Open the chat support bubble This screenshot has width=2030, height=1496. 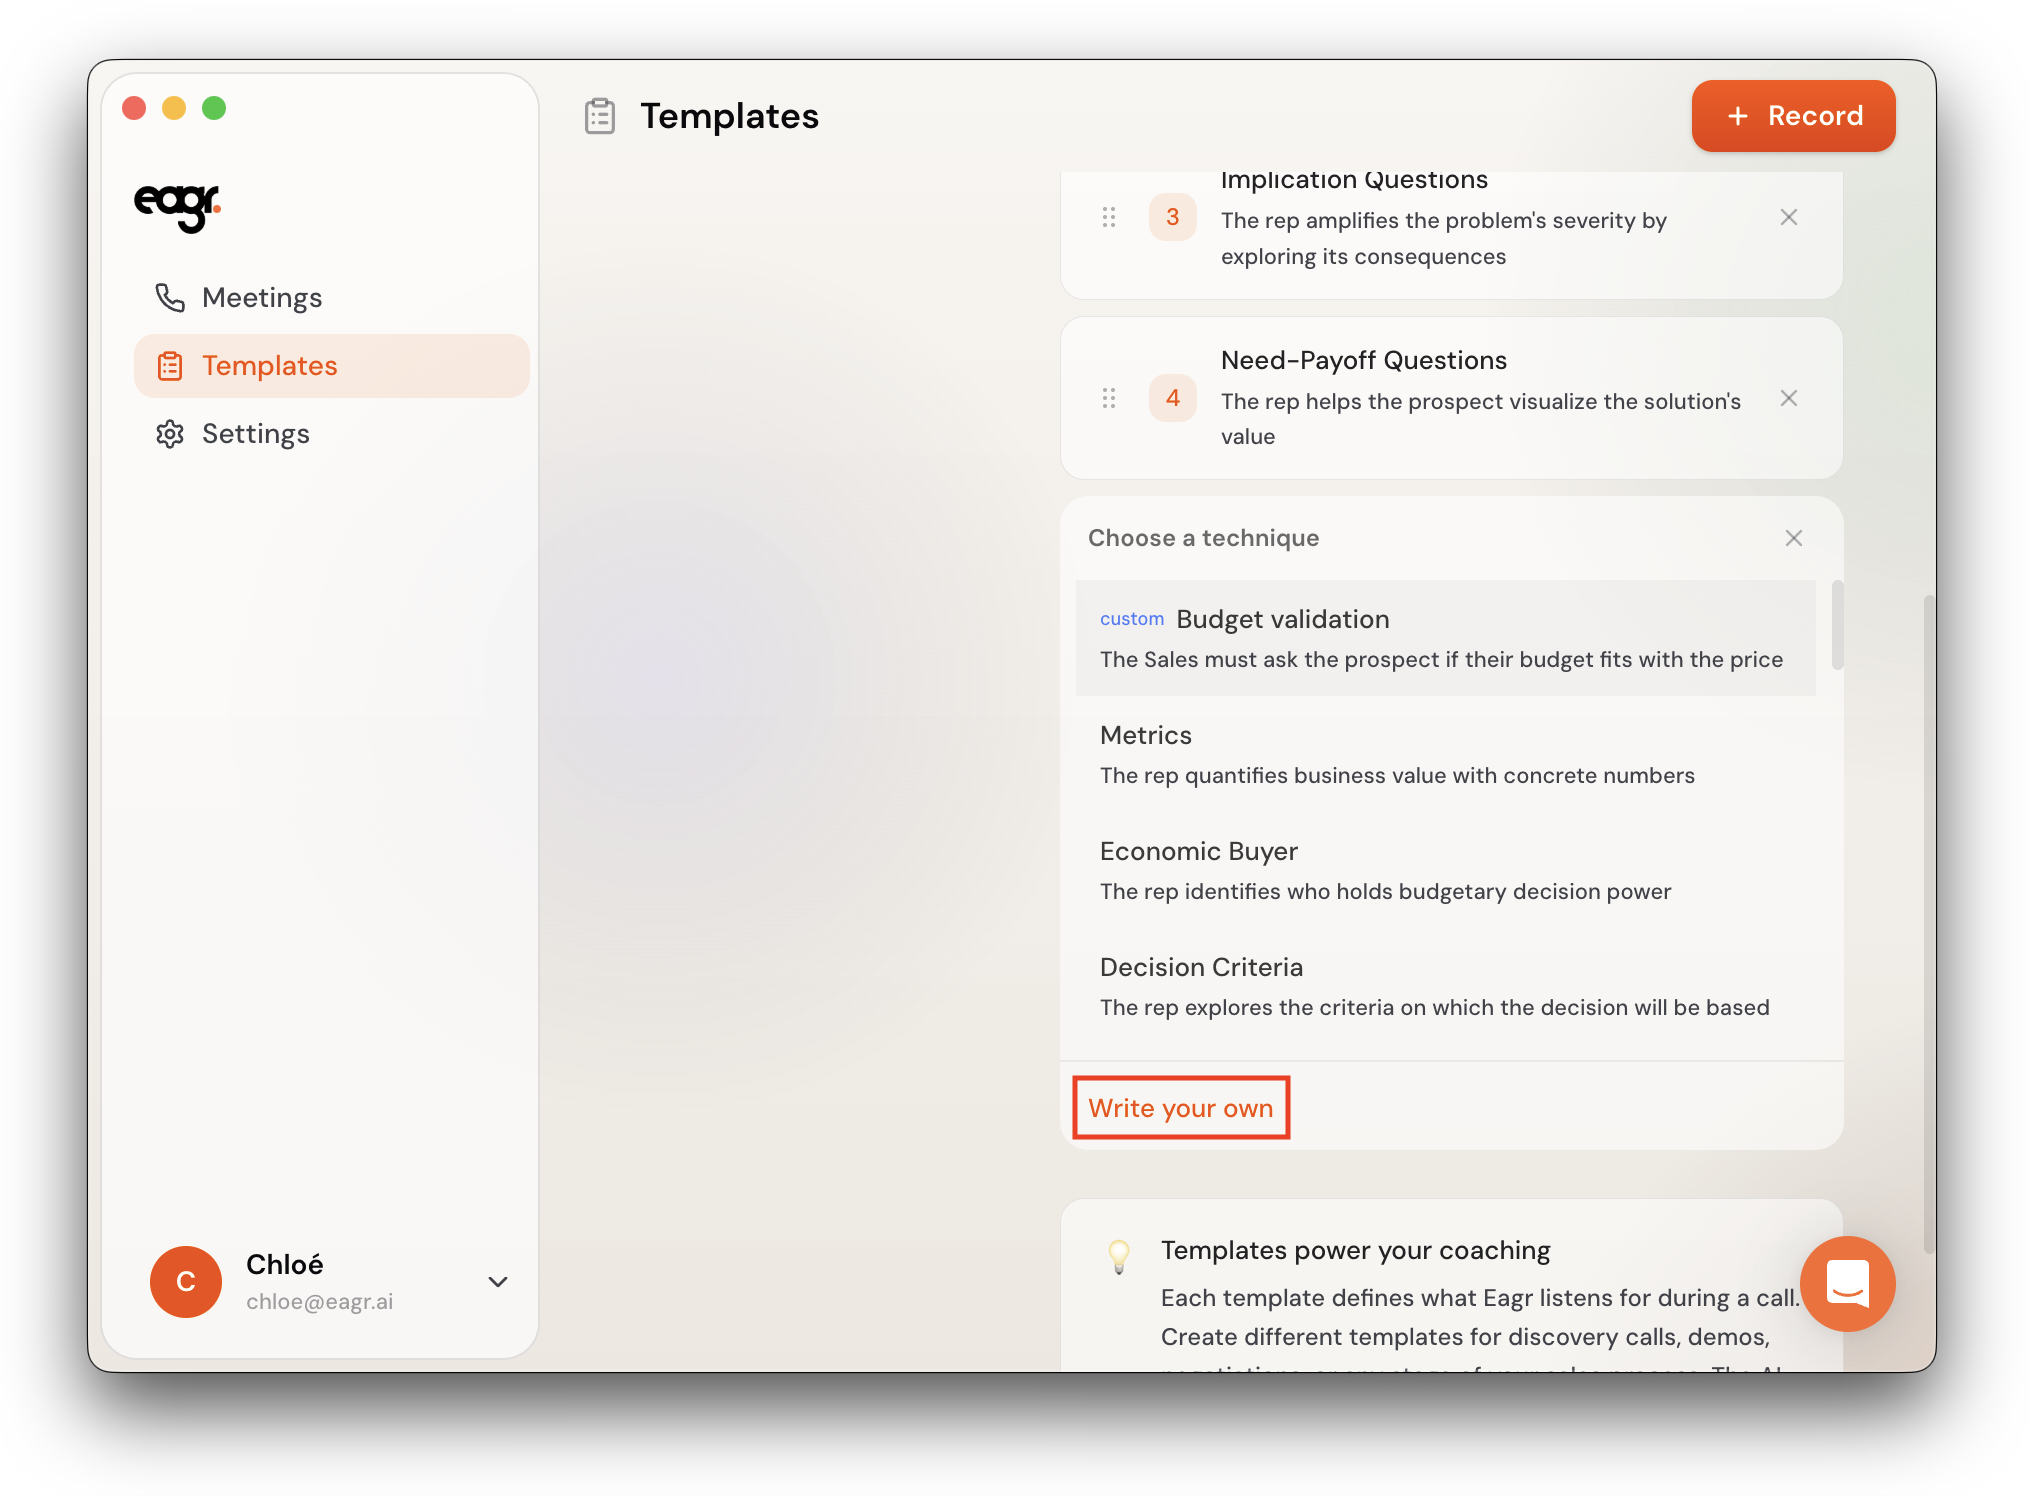1846,1283
